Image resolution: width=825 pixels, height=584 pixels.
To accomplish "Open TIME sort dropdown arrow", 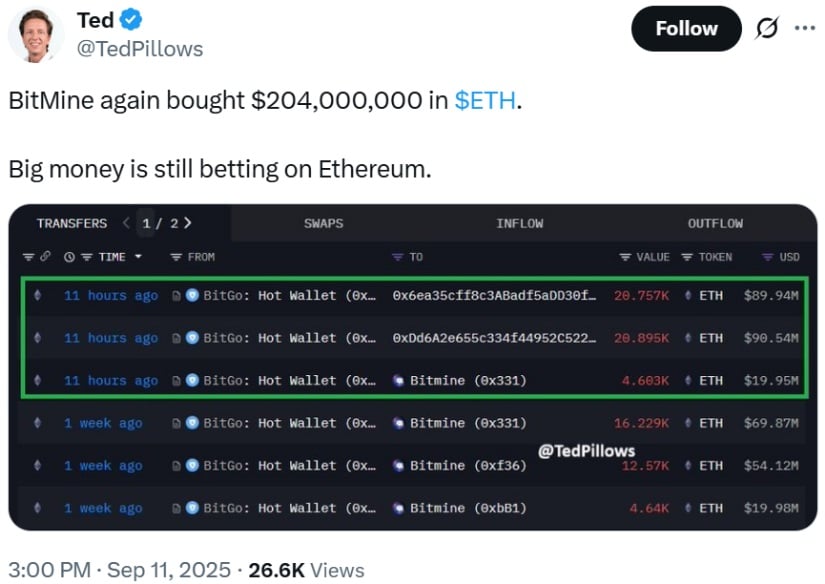I will click(138, 257).
